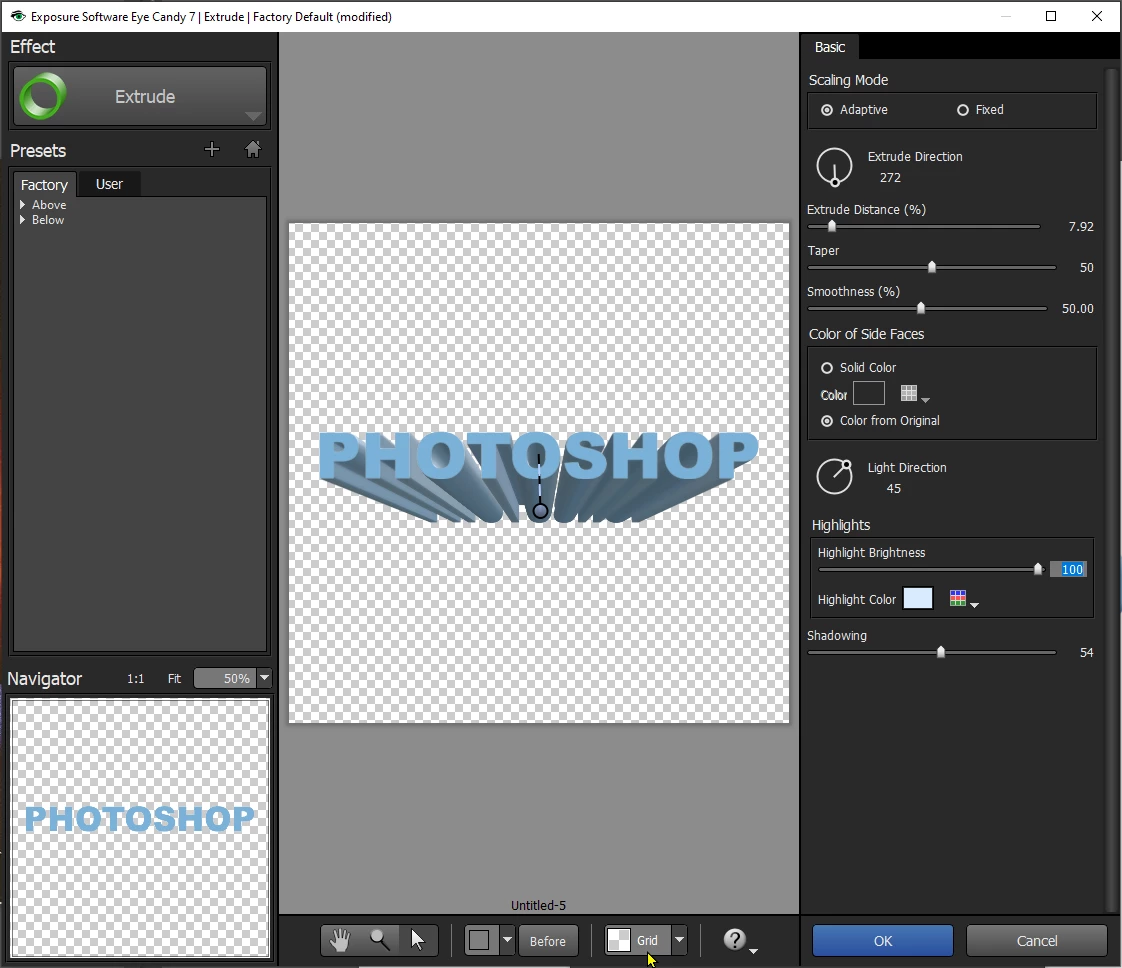Click the Grid background button
The width and height of the screenshot is (1122, 968).
638,940
